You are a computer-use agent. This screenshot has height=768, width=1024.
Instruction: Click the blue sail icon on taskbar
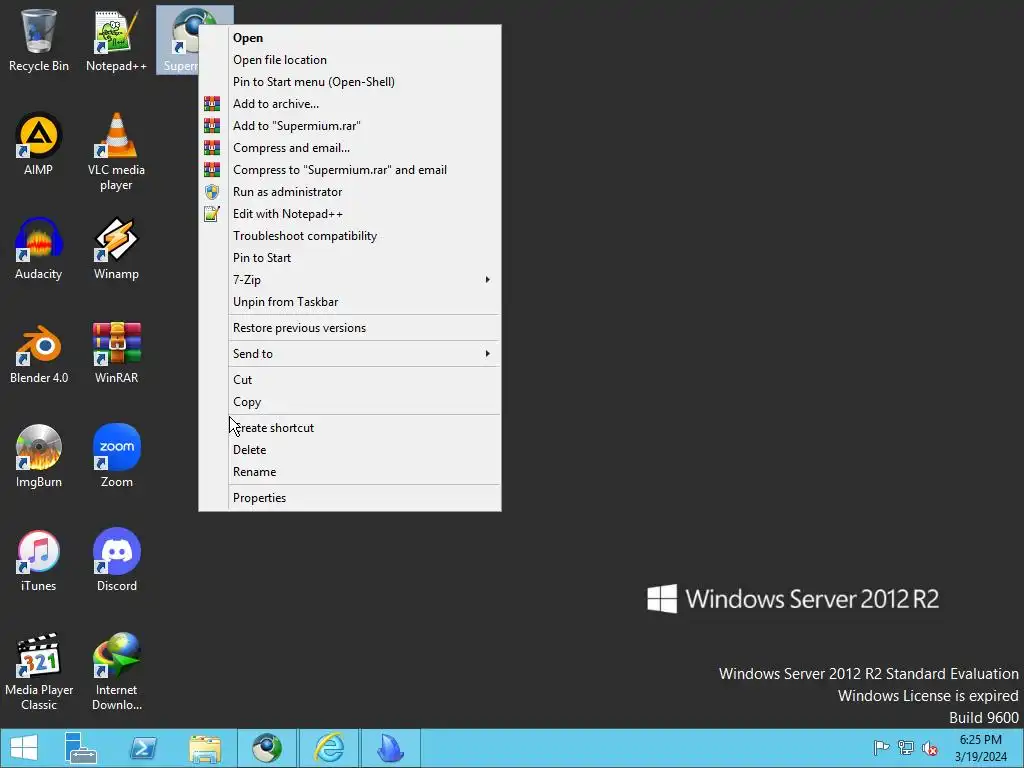pos(391,748)
